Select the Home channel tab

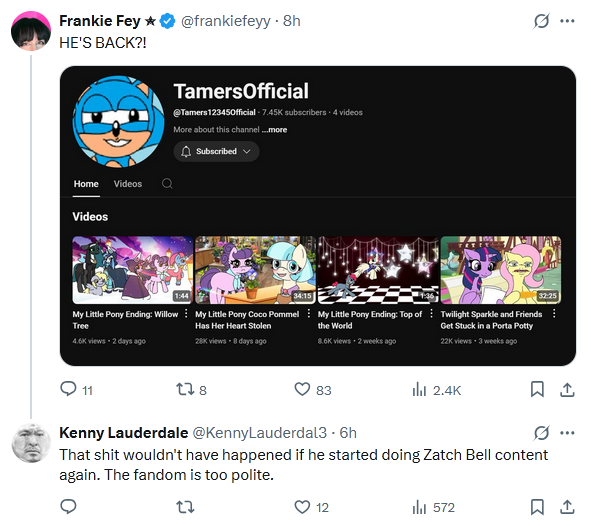(x=86, y=184)
